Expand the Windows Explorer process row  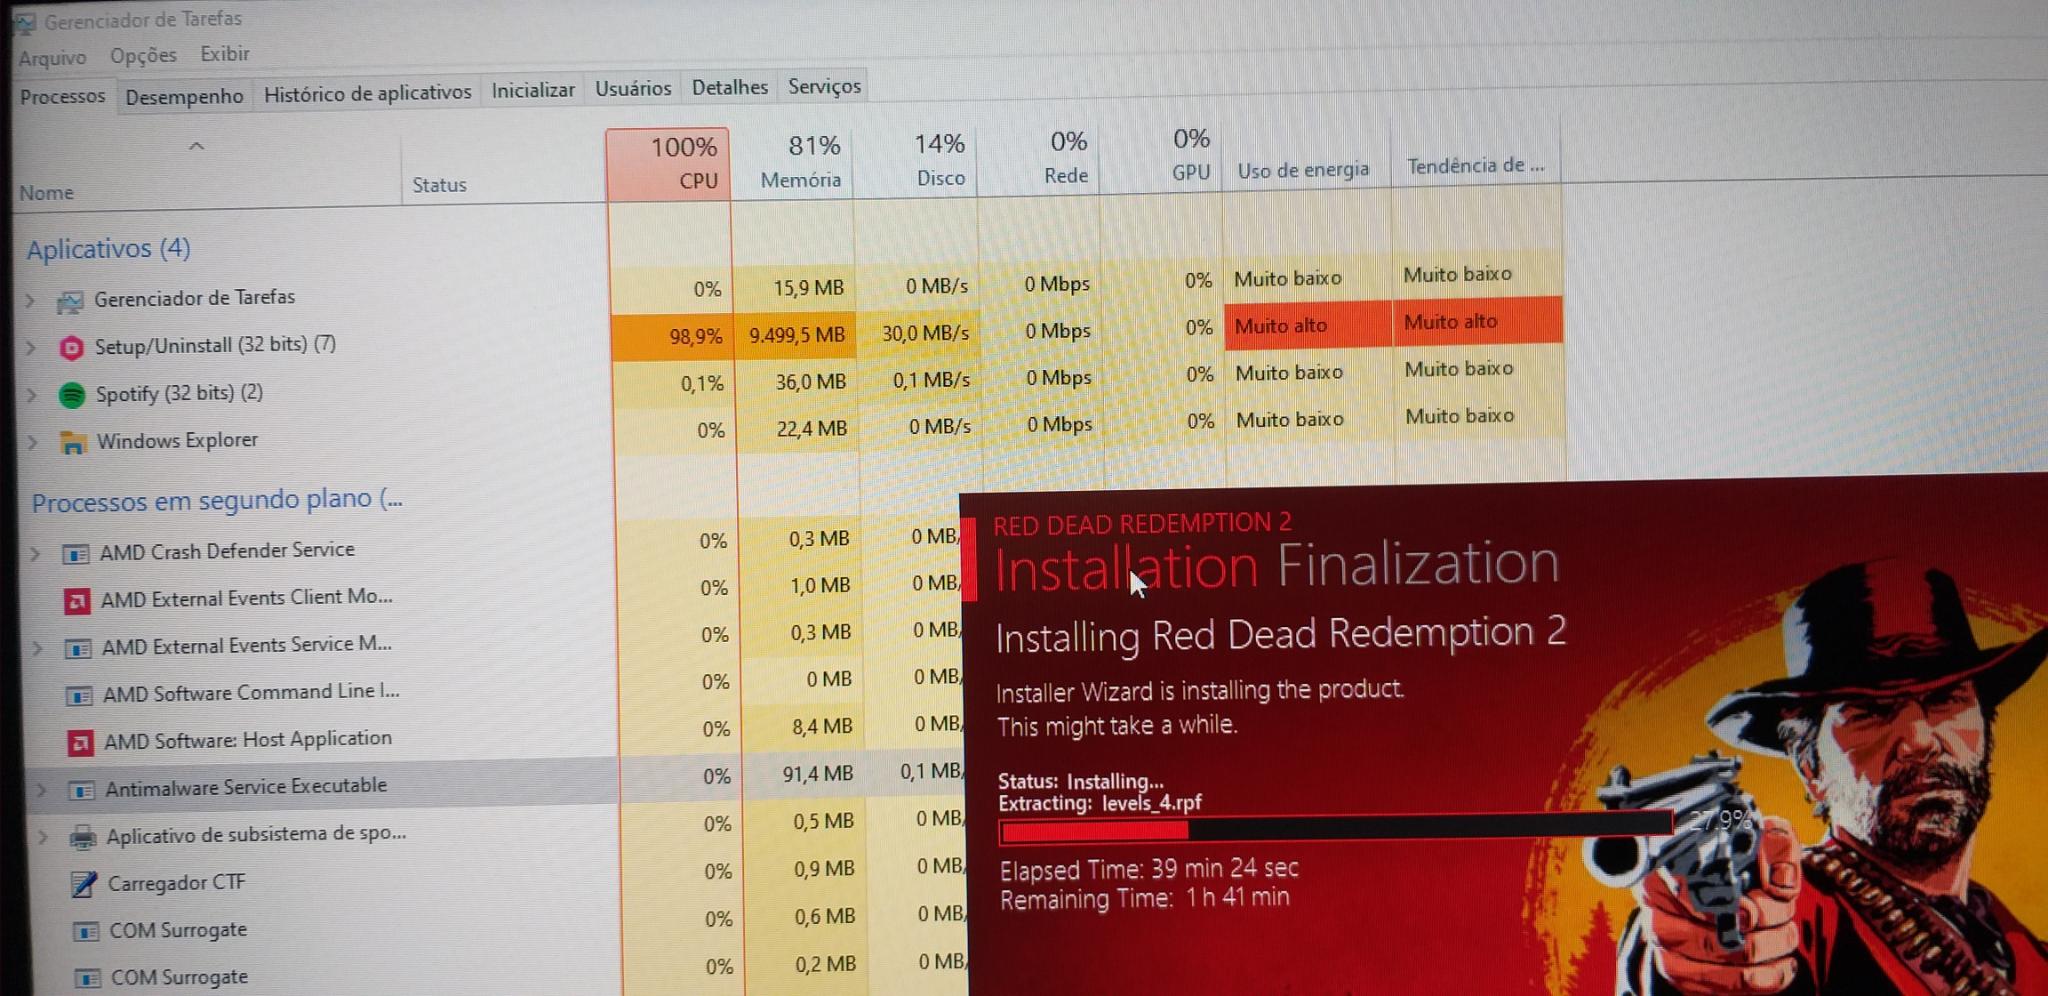[x=33, y=442]
